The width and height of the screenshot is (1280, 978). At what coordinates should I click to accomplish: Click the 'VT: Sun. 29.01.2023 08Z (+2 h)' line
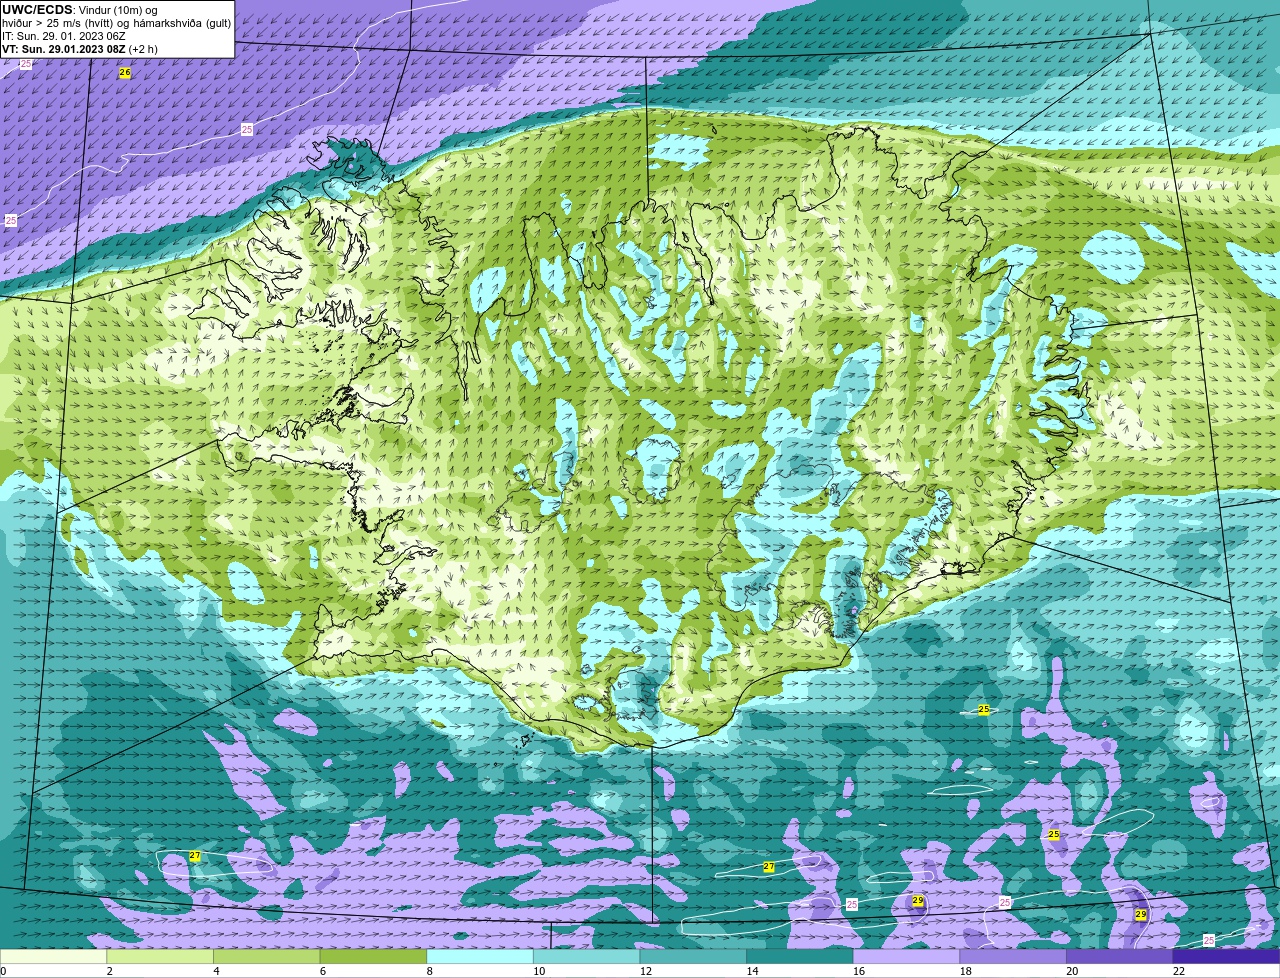pyautogui.click(x=80, y=49)
